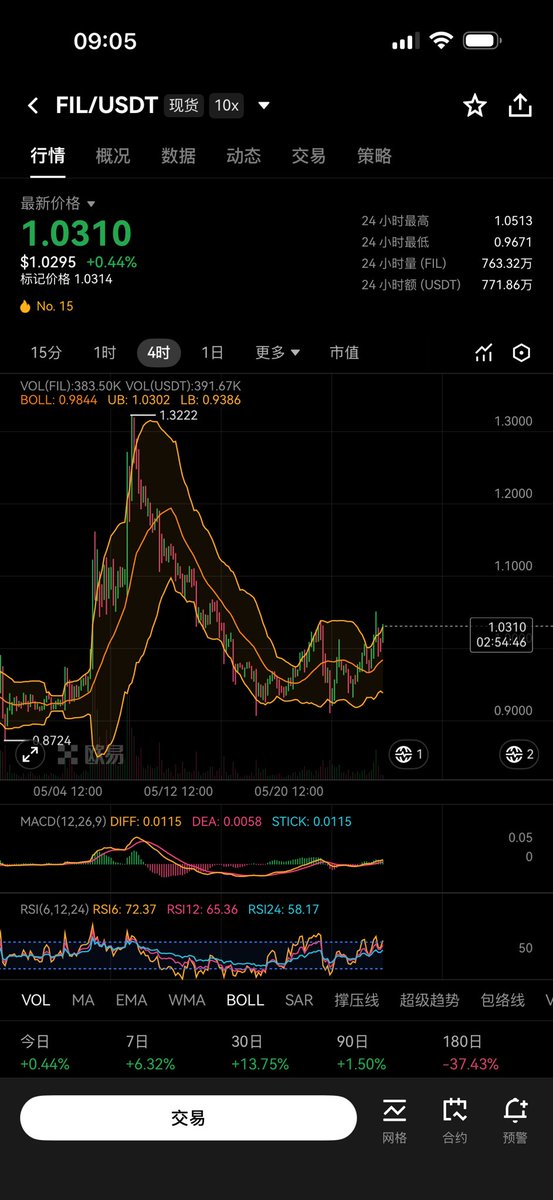Switch to the 动态 tab

[x=244, y=156]
